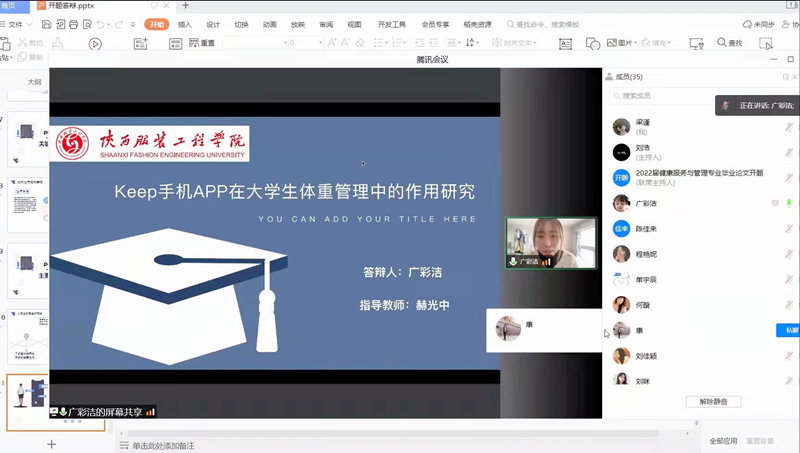Switch to the 插入 ribbon tab

pyautogui.click(x=185, y=24)
